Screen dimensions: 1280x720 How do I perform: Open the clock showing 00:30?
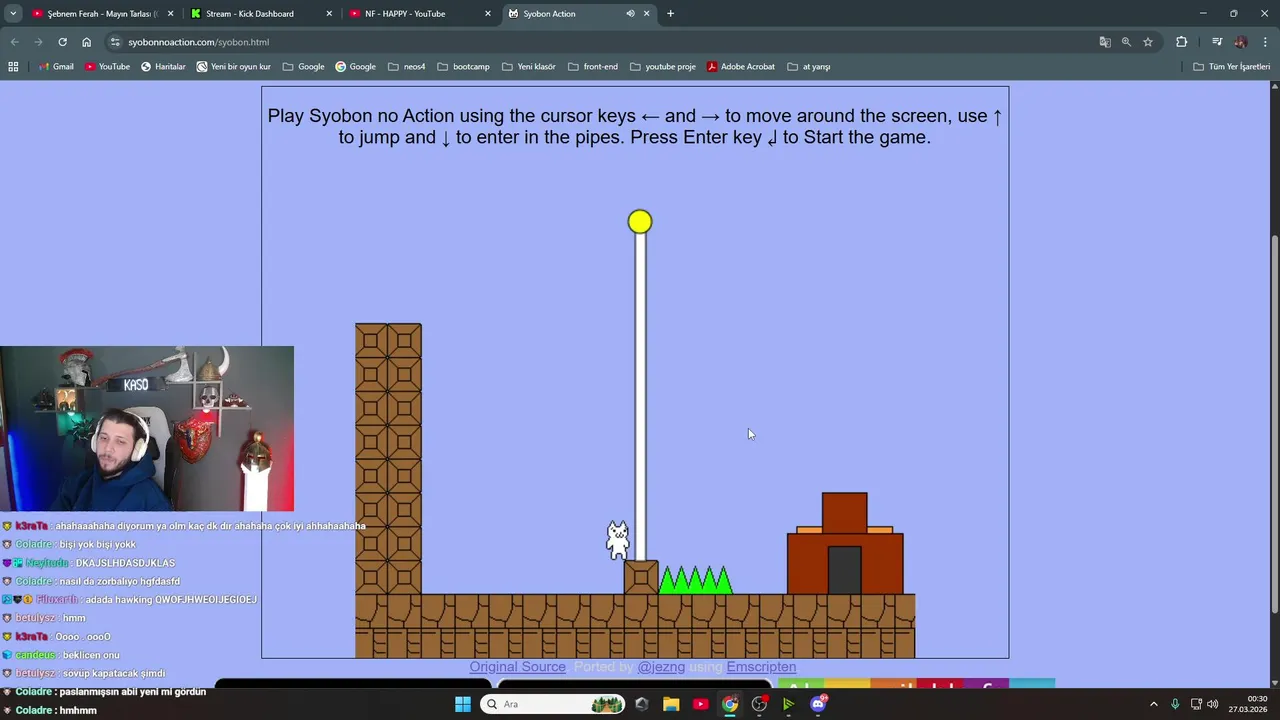click(x=1249, y=704)
